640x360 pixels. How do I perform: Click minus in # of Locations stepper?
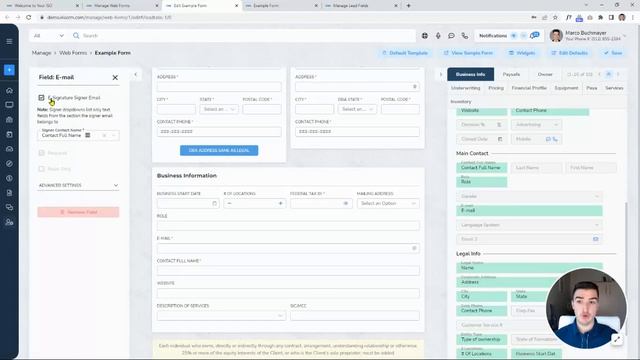(229, 203)
